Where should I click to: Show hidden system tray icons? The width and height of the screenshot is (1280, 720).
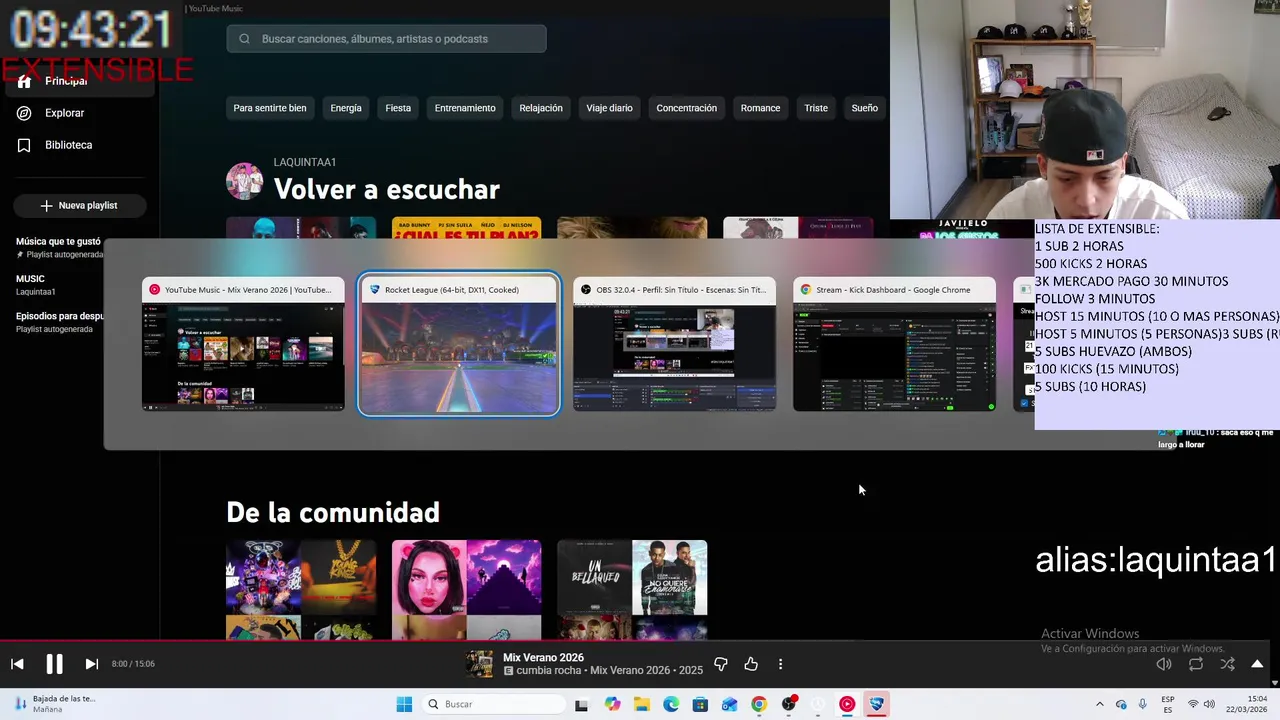(1099, 704)
